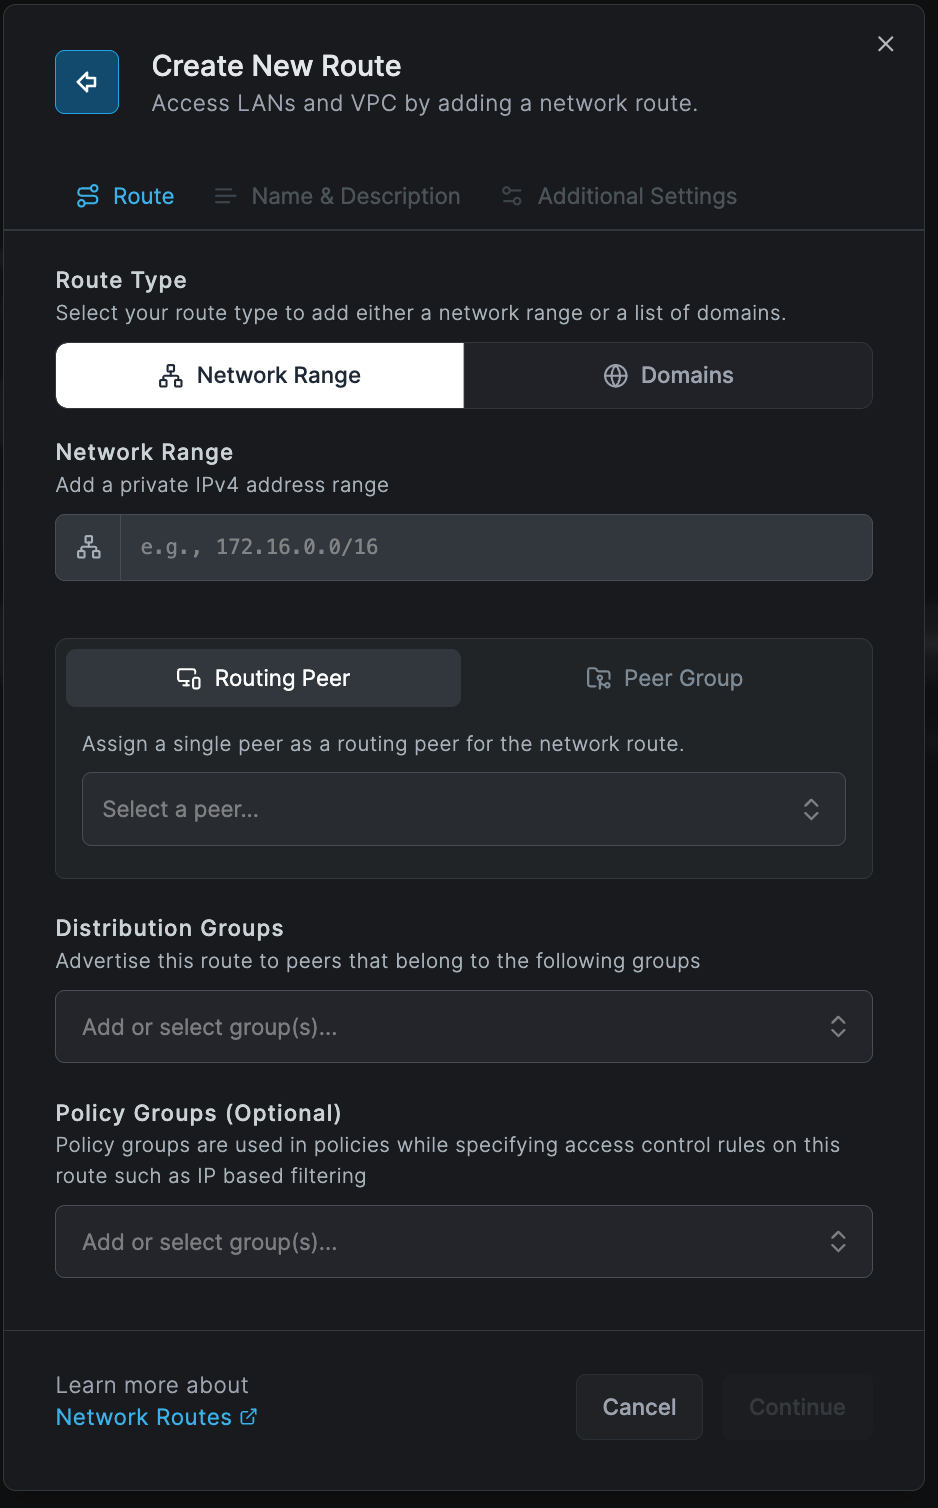938x1508 pixels.
Task: Click the Additional Settings sliders icon
Action: [x=512, y=196]
